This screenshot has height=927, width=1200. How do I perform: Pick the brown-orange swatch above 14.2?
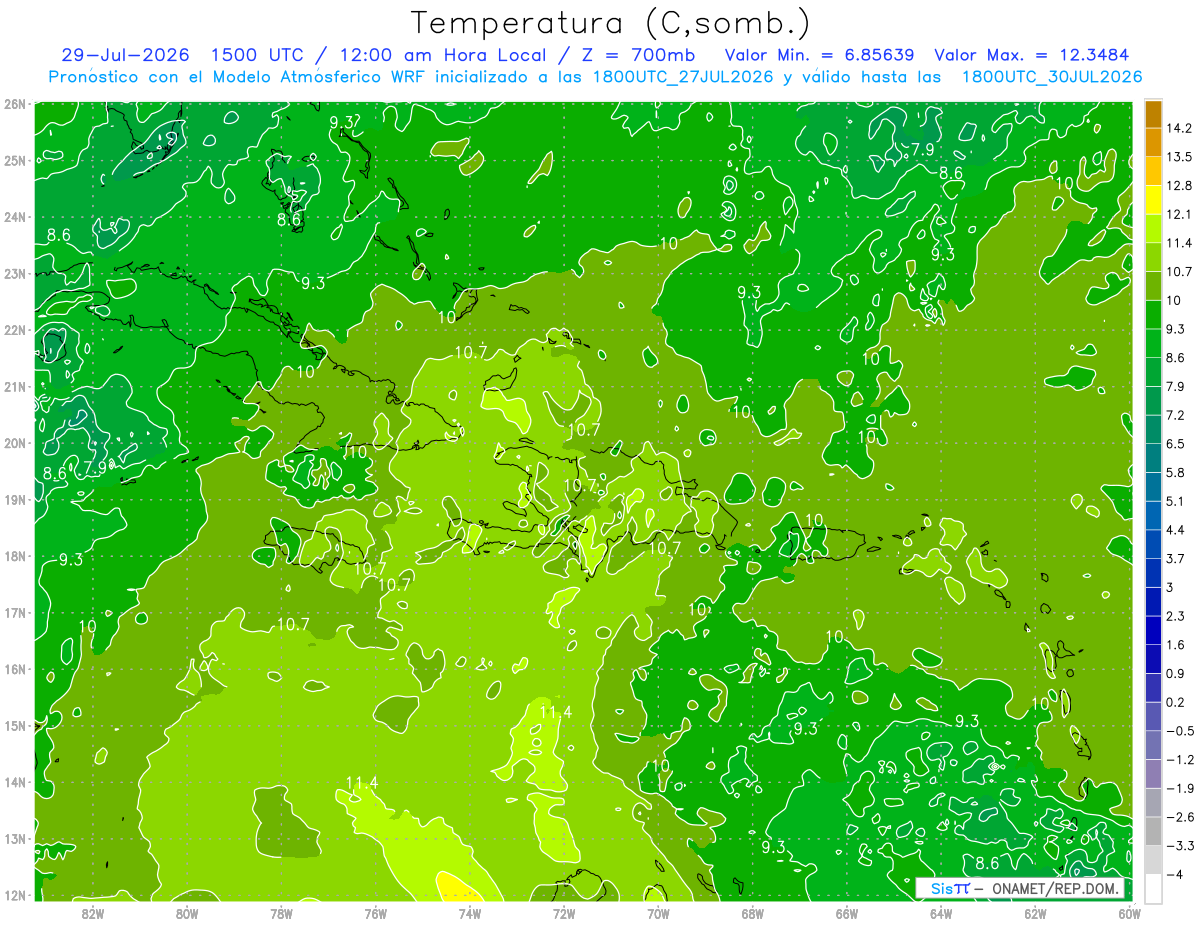[1153, 114]
